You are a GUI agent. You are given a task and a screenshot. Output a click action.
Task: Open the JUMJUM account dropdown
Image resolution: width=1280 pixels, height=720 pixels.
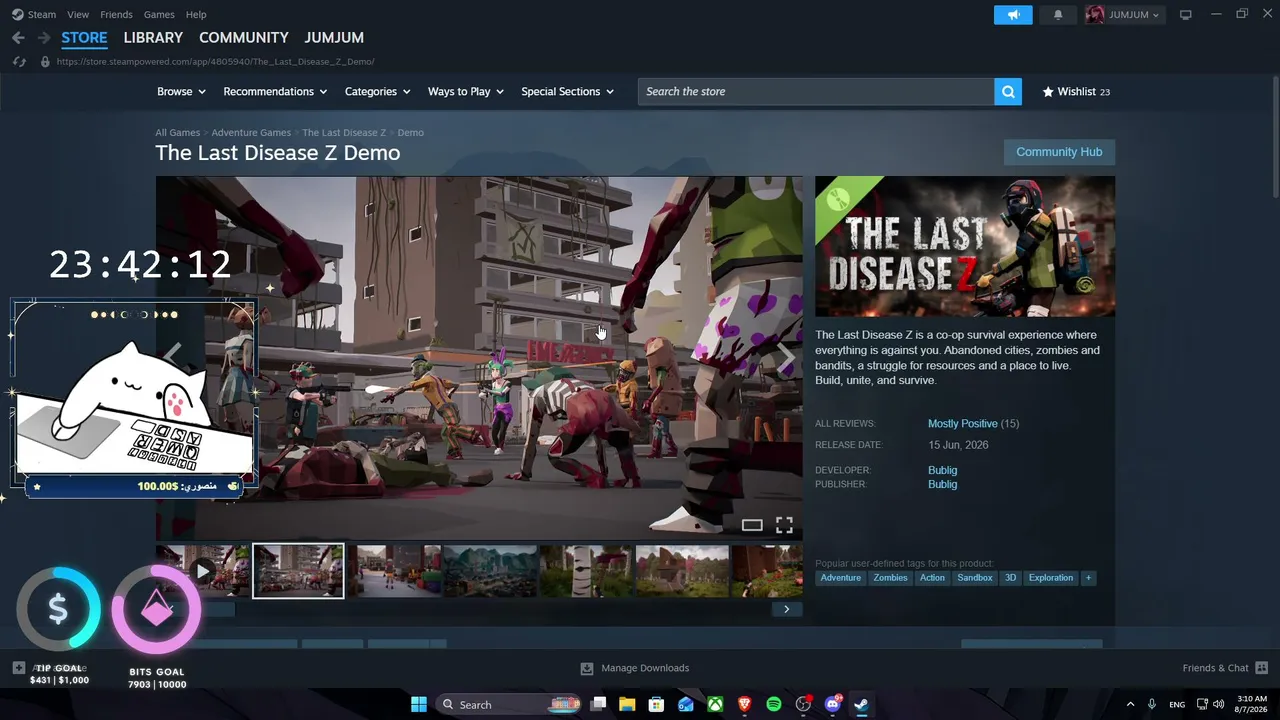click(1123, 15)
